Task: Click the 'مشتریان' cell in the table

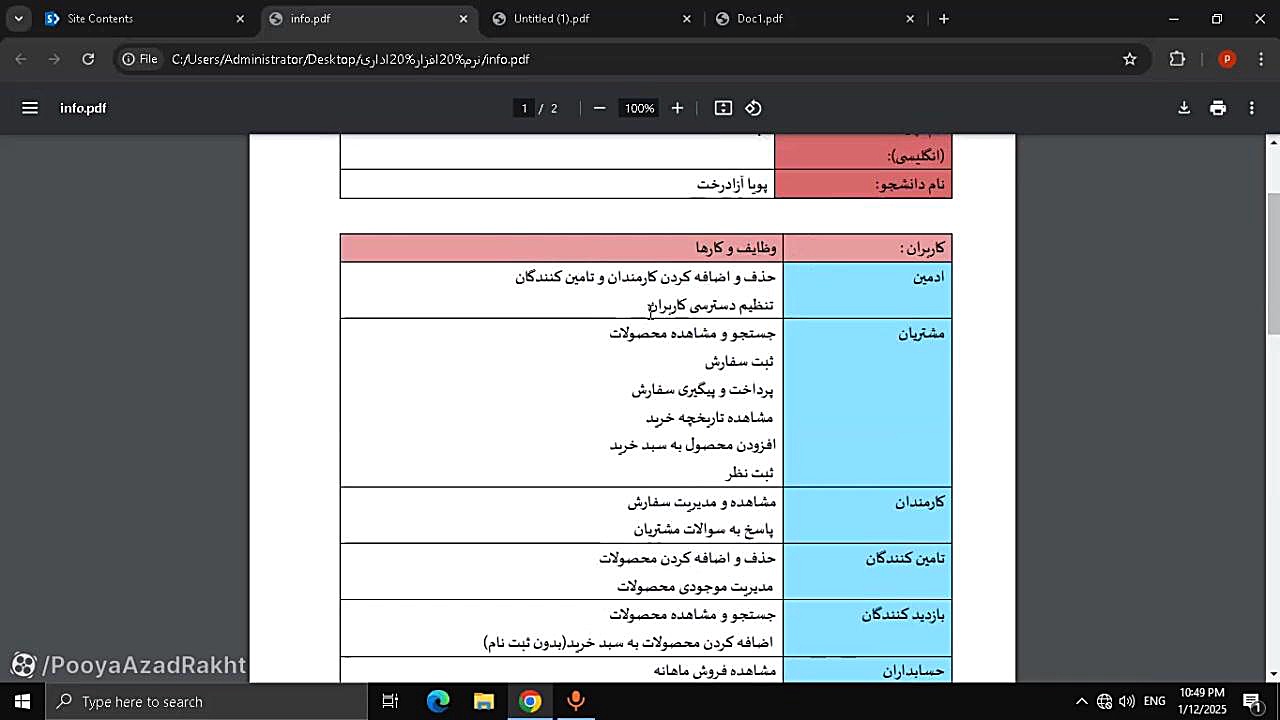Action: point(867,403)
